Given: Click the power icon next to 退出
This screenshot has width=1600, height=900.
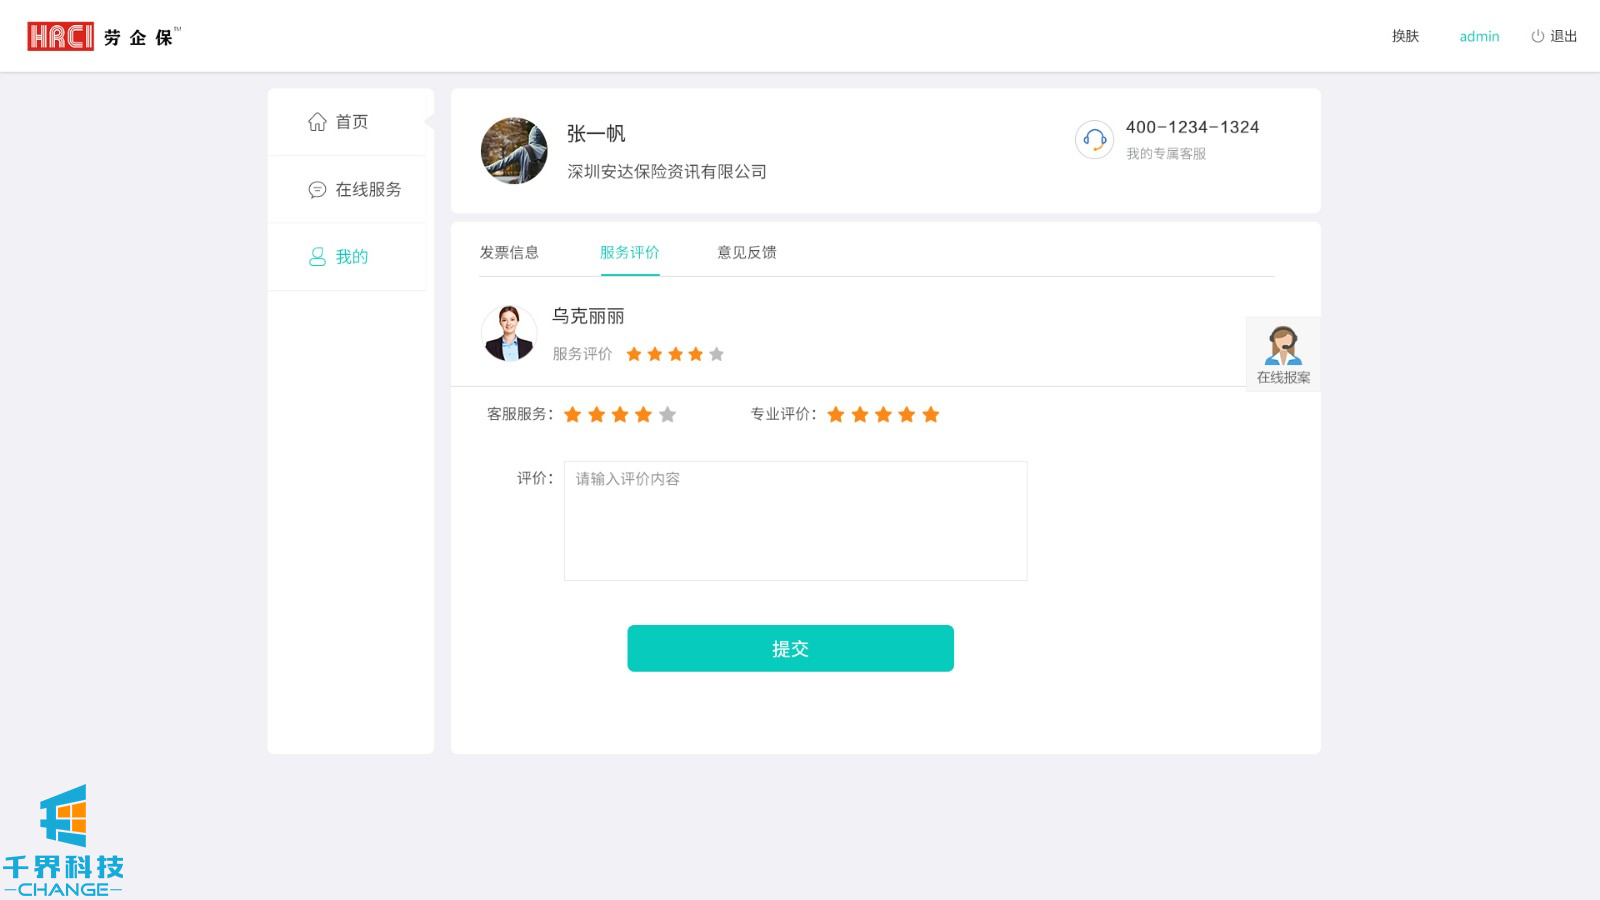Looking at the screenshot, I should click(1537, 37).
